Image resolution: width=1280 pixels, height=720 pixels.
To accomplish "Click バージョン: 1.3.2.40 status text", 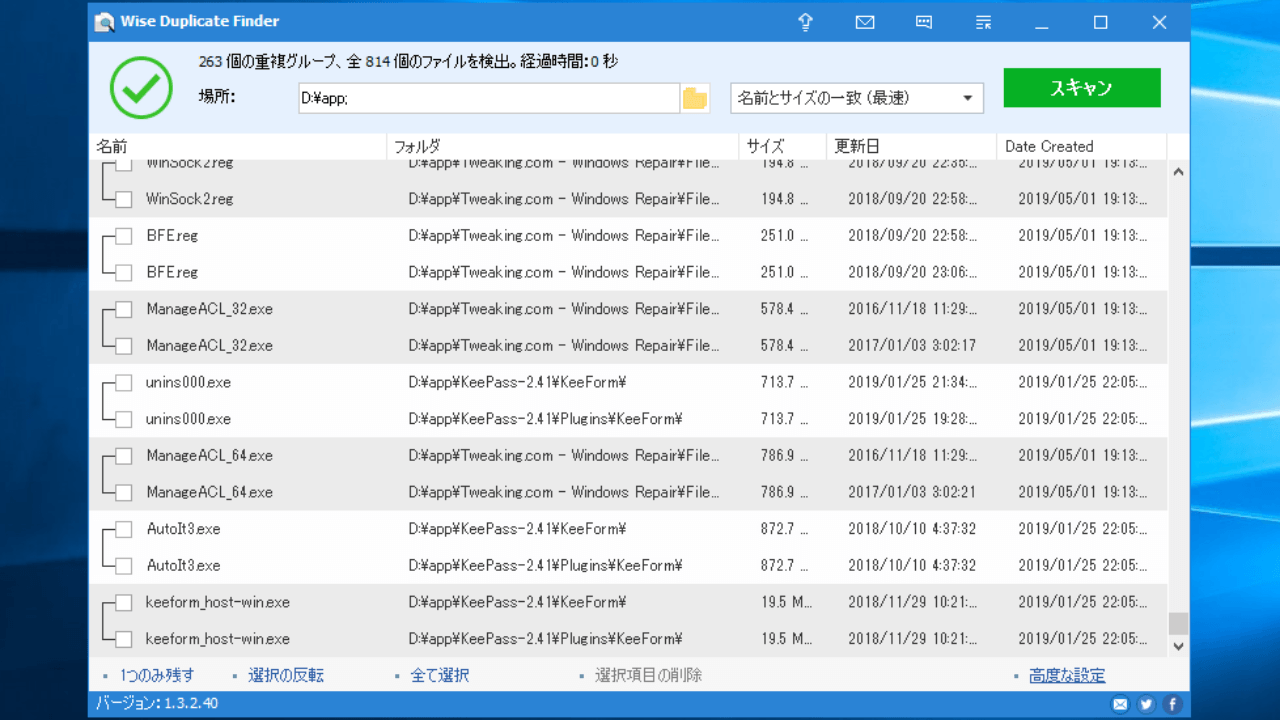I will click(x=157, y=703).
